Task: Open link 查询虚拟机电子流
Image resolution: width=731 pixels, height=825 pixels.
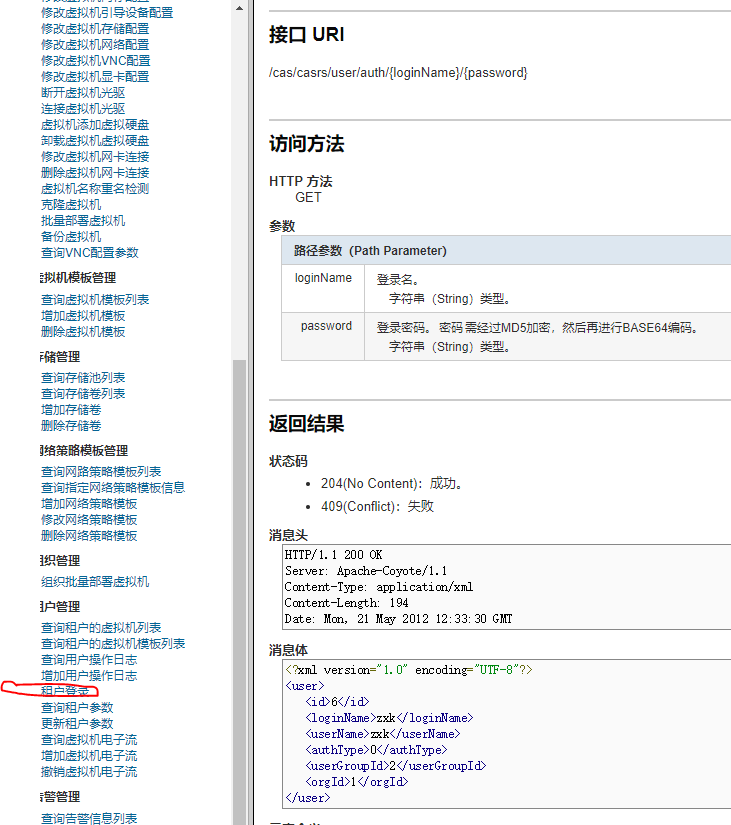Action: 89,740
